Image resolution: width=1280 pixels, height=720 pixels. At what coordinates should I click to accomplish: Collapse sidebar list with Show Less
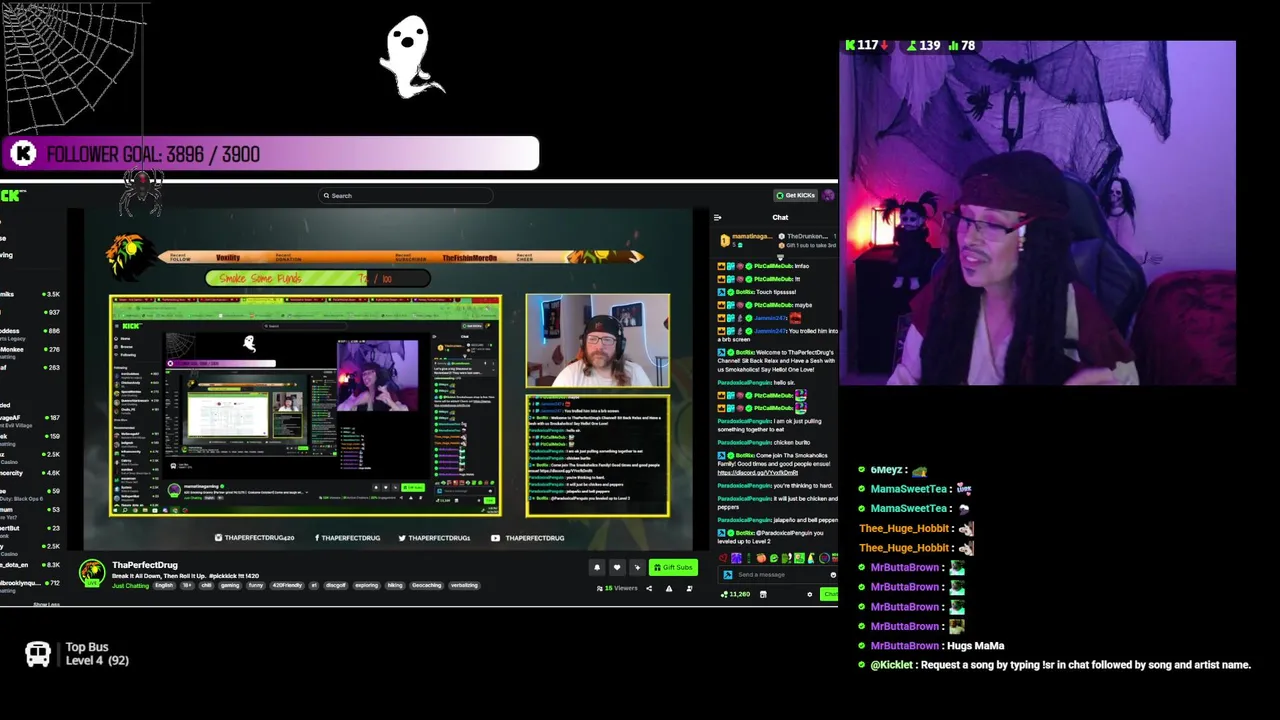tap(46, 604)
